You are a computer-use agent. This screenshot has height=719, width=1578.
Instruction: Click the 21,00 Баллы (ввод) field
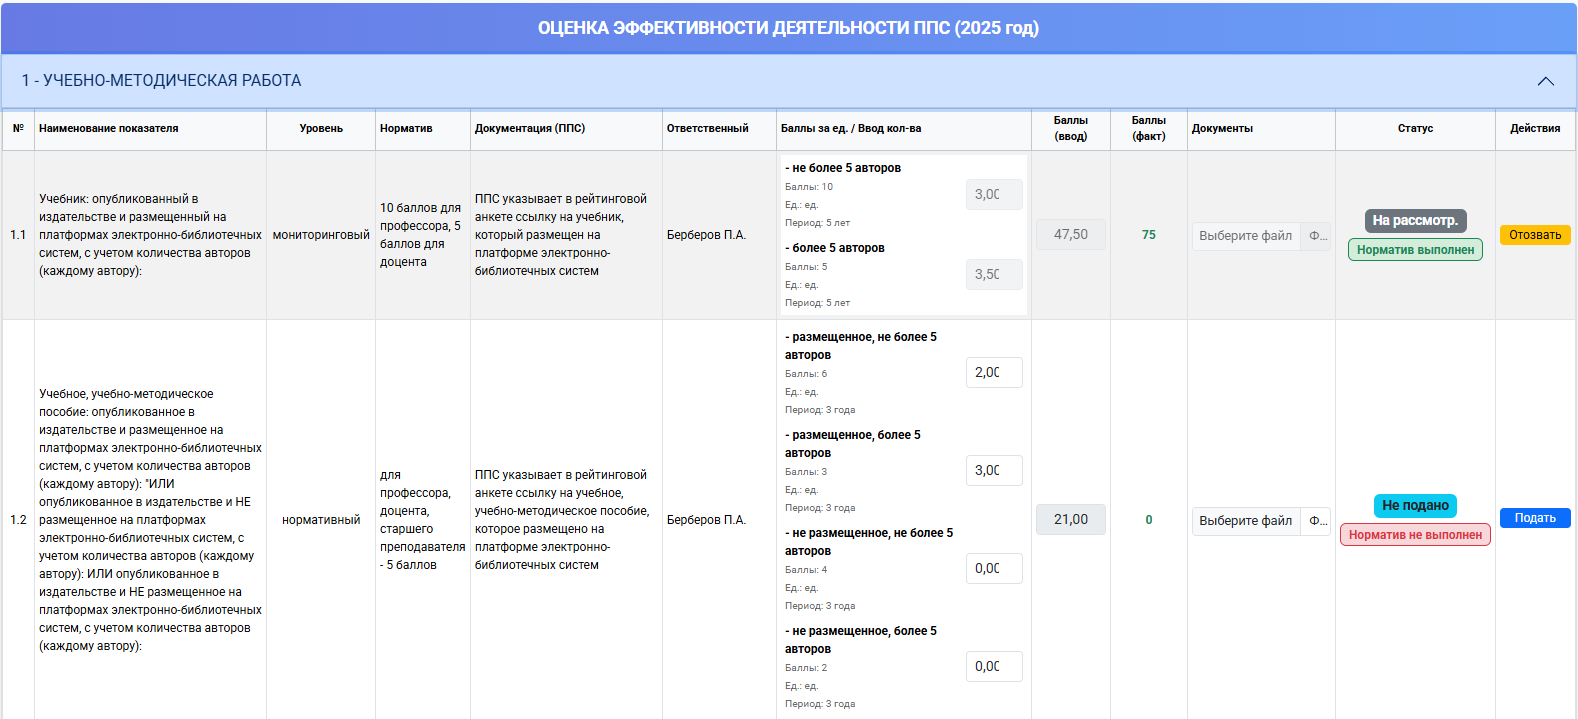1071,520
